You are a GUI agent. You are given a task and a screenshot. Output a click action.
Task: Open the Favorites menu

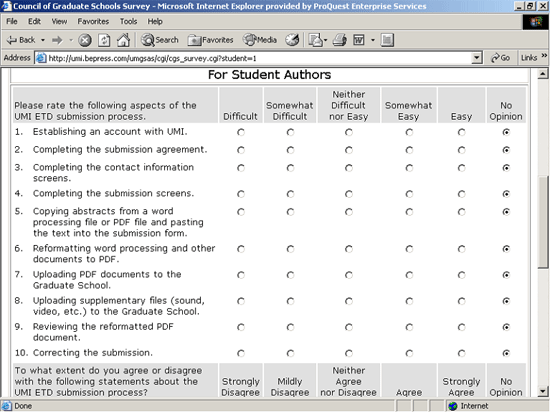point(93,22)
